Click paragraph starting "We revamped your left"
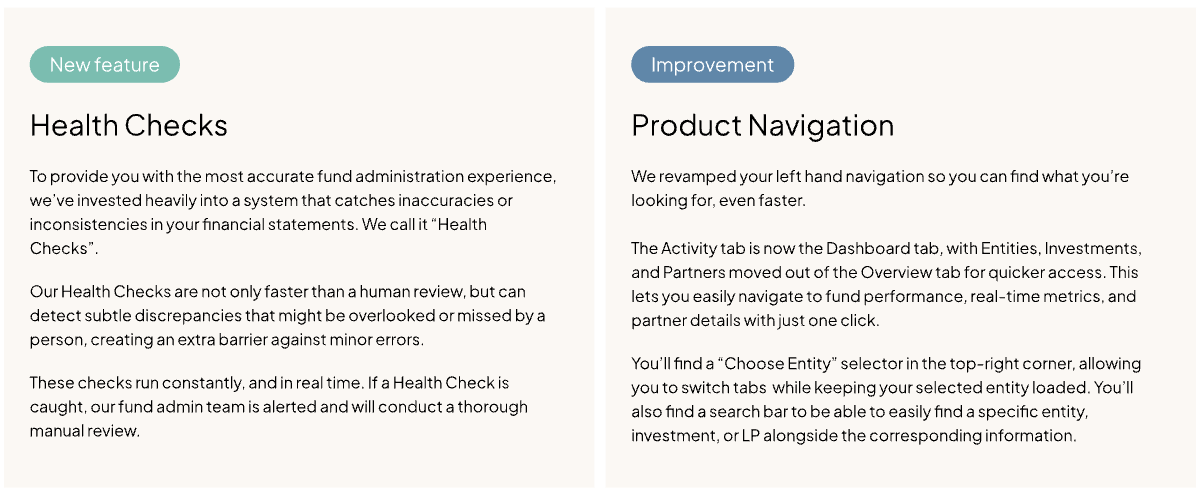 tap(879, 188)
